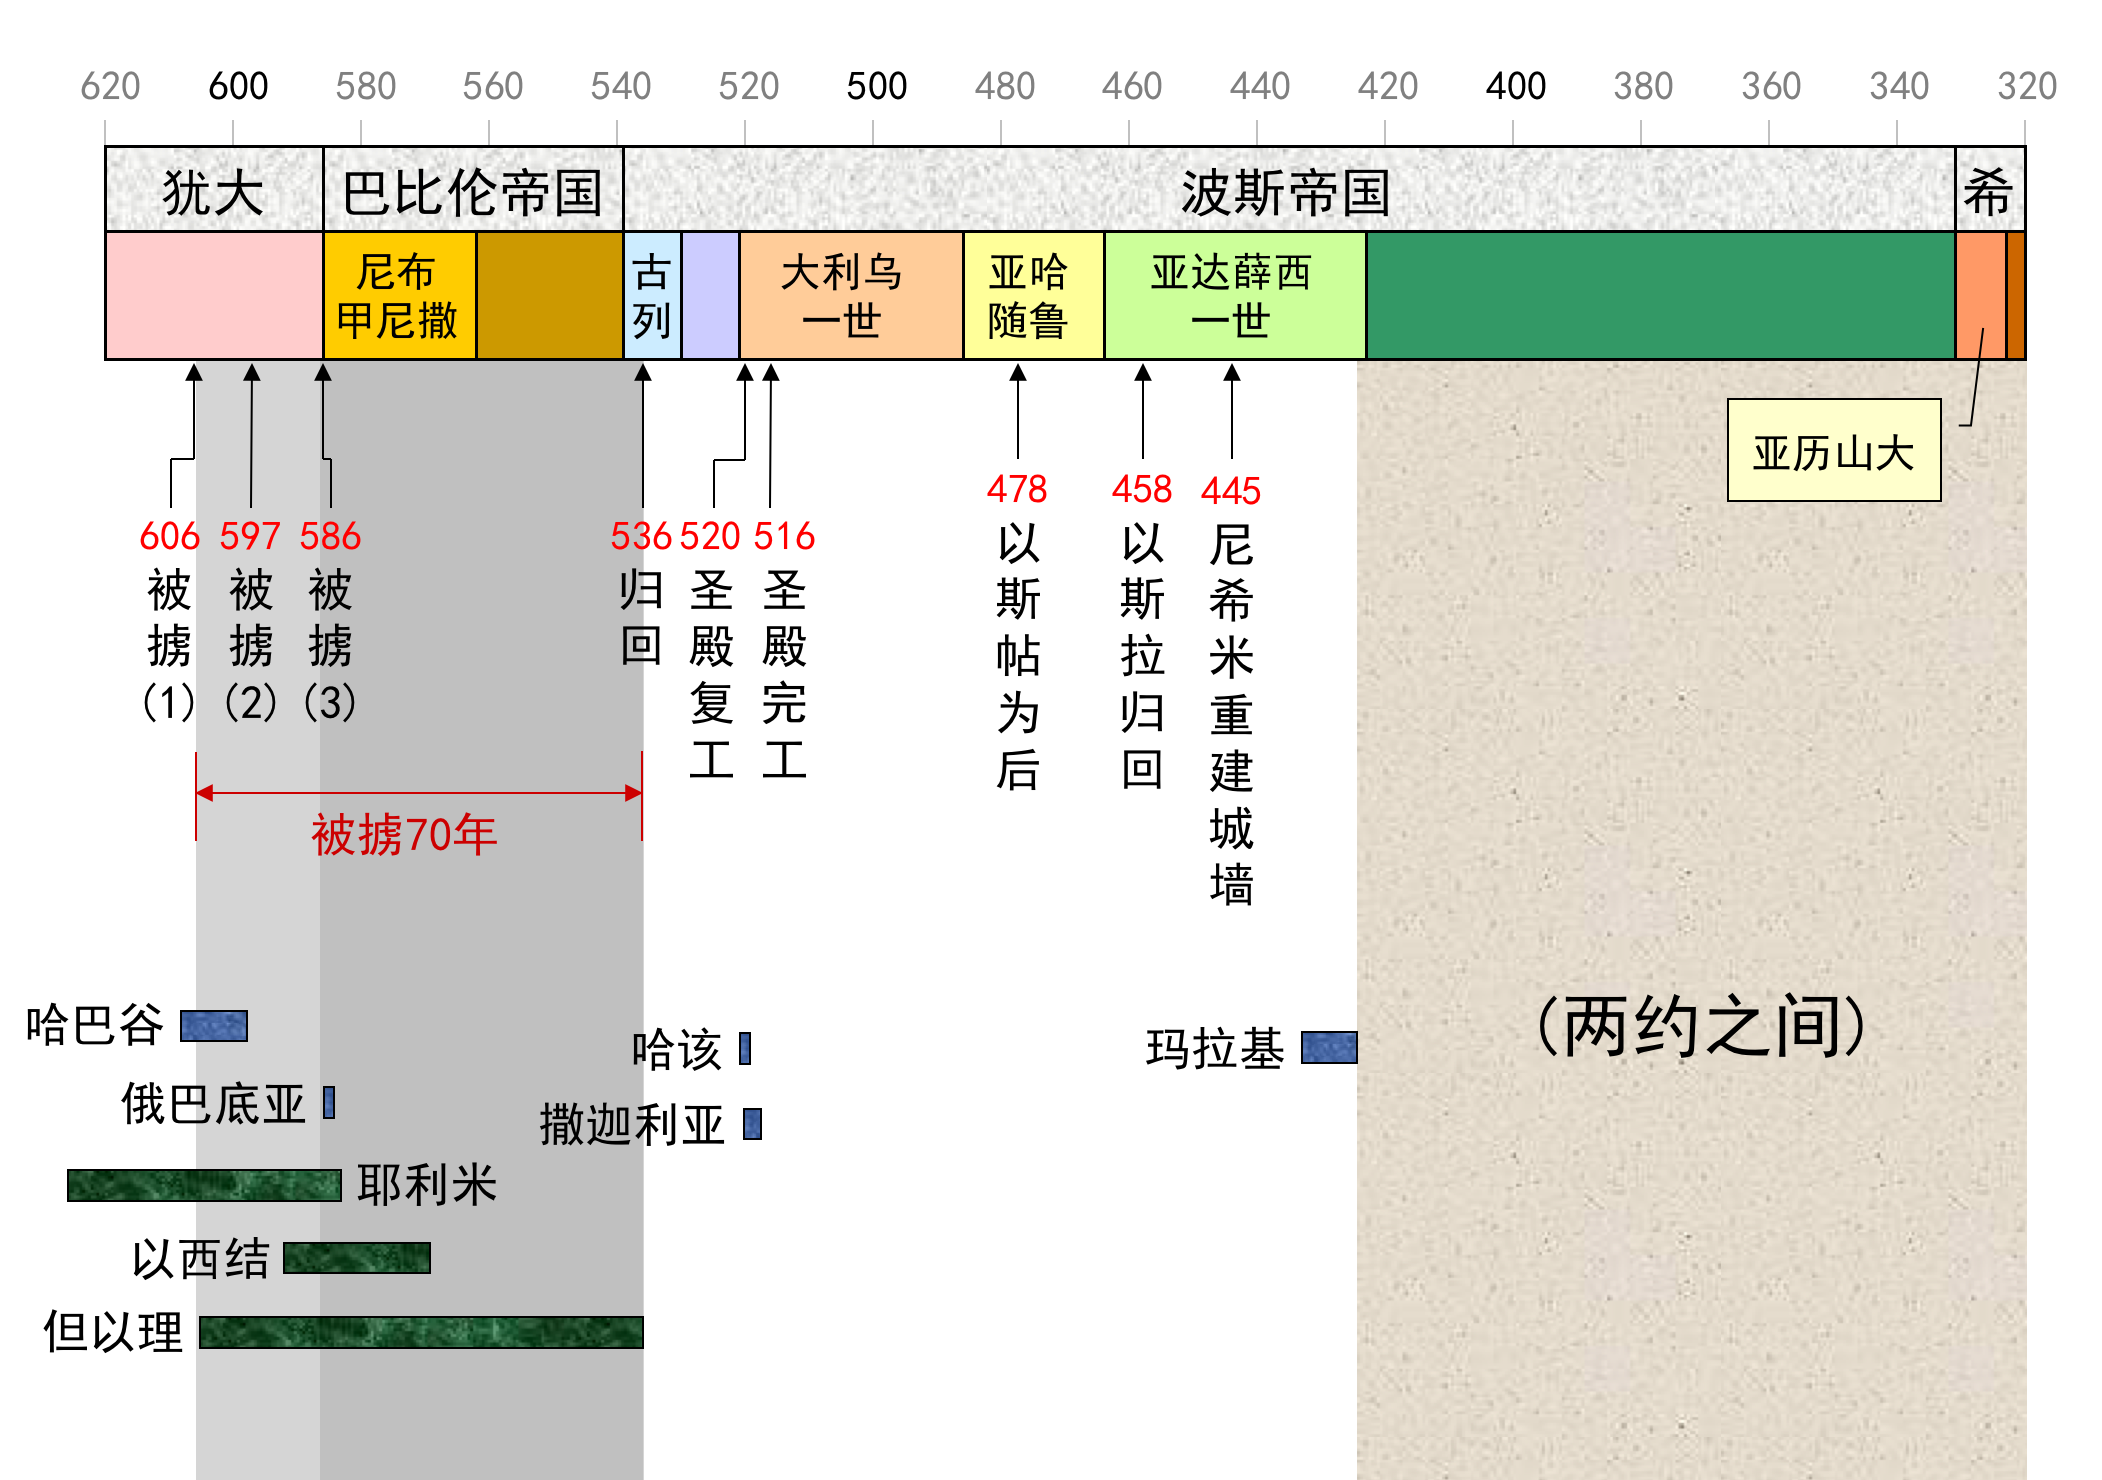The width and height of the screenshot is (2102, 1480).
Task: Select the 尼布甲尼撒 yellow block
Action: tap(398, 296)
